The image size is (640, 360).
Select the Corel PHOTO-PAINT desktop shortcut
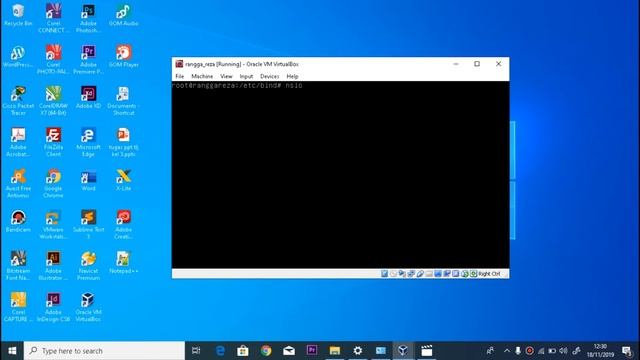[53, 60]
